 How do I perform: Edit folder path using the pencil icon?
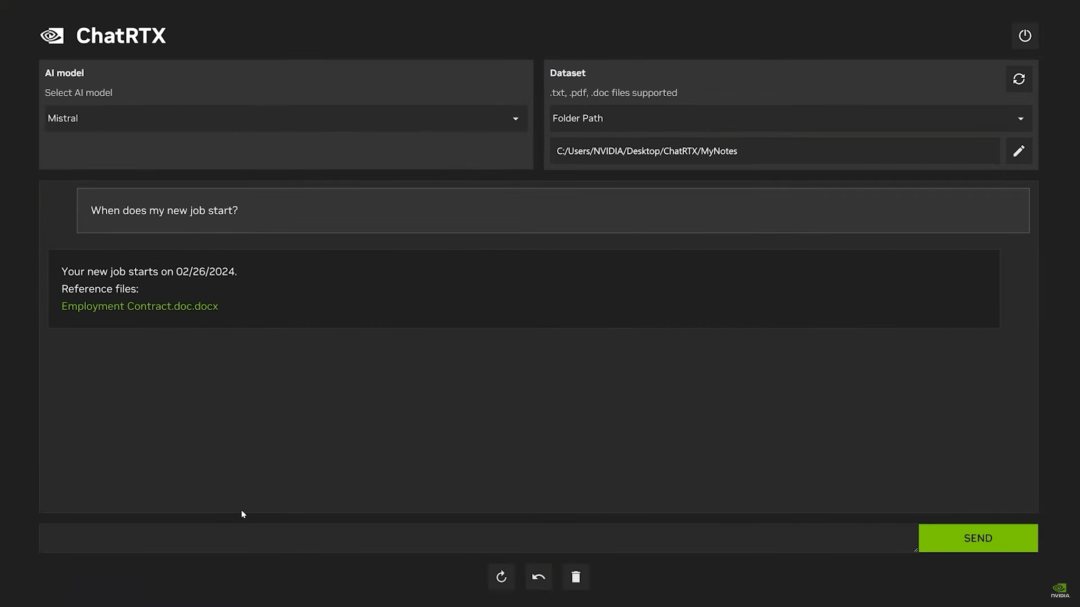pyautogui.click(x=1018, y=151)
